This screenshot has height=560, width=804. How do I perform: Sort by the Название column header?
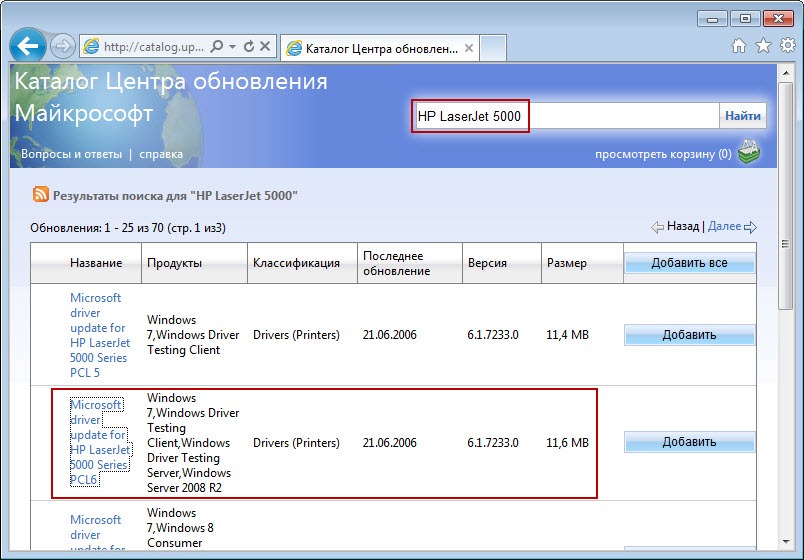(x=96, y=263)
